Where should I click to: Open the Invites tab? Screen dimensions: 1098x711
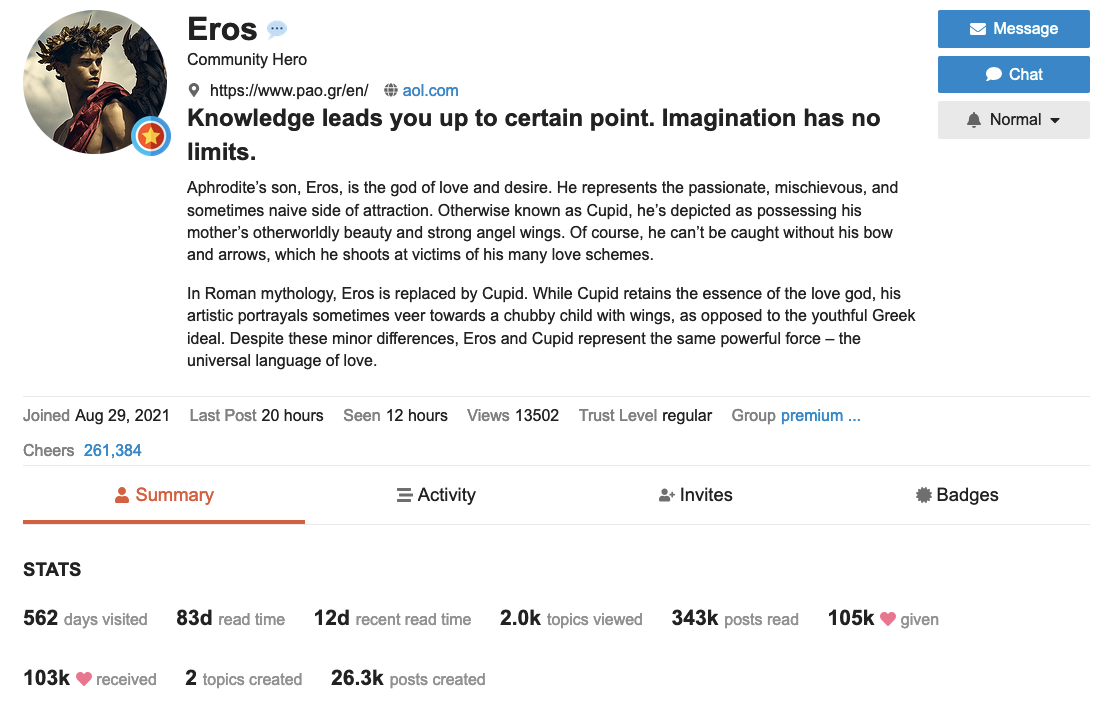click(695, 495)
